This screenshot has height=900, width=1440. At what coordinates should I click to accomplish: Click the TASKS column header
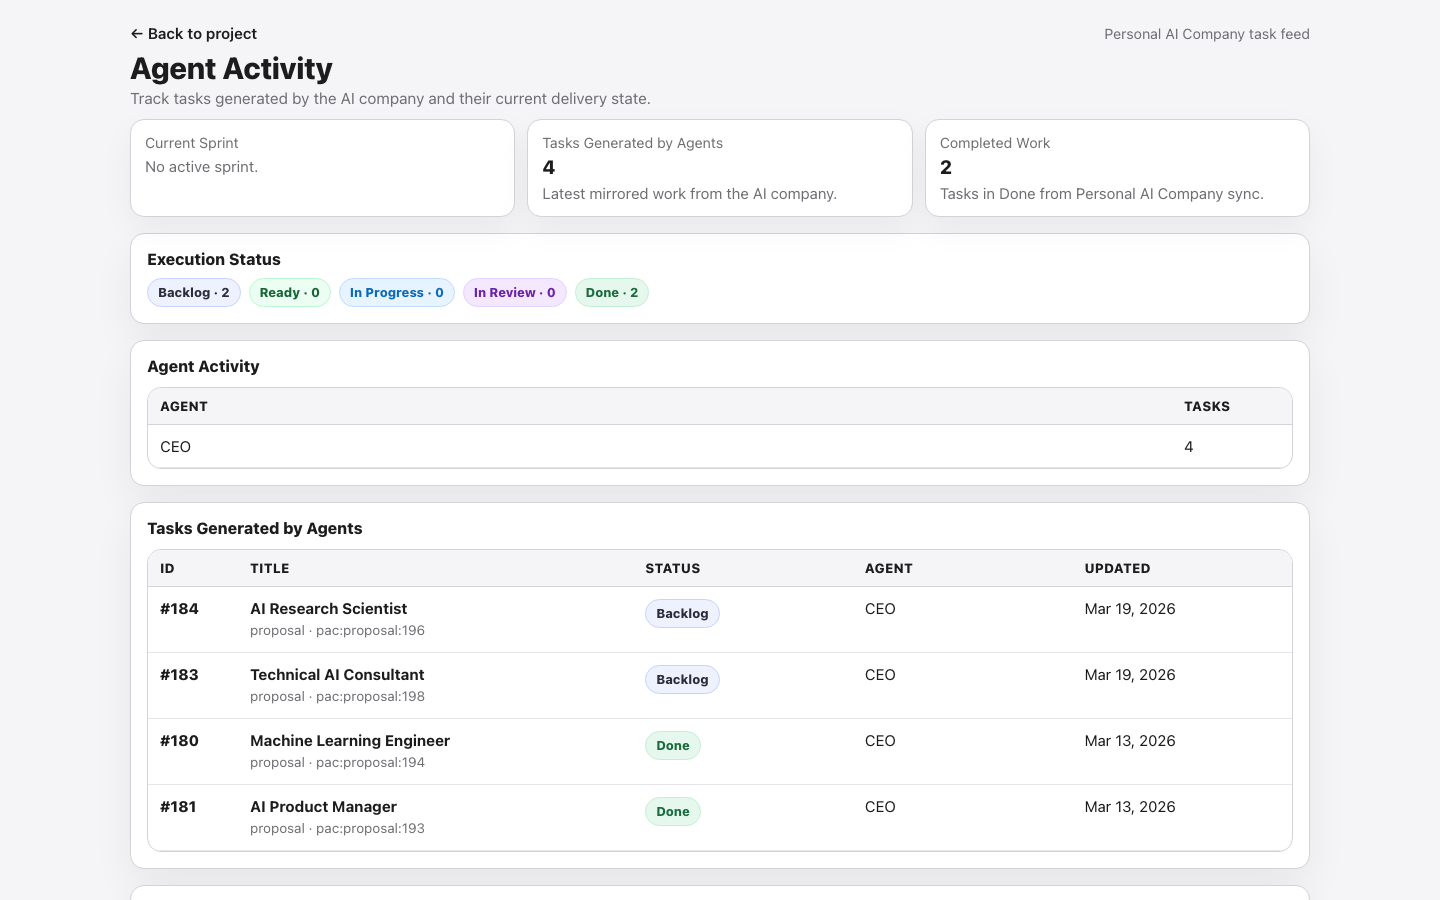1207,407
